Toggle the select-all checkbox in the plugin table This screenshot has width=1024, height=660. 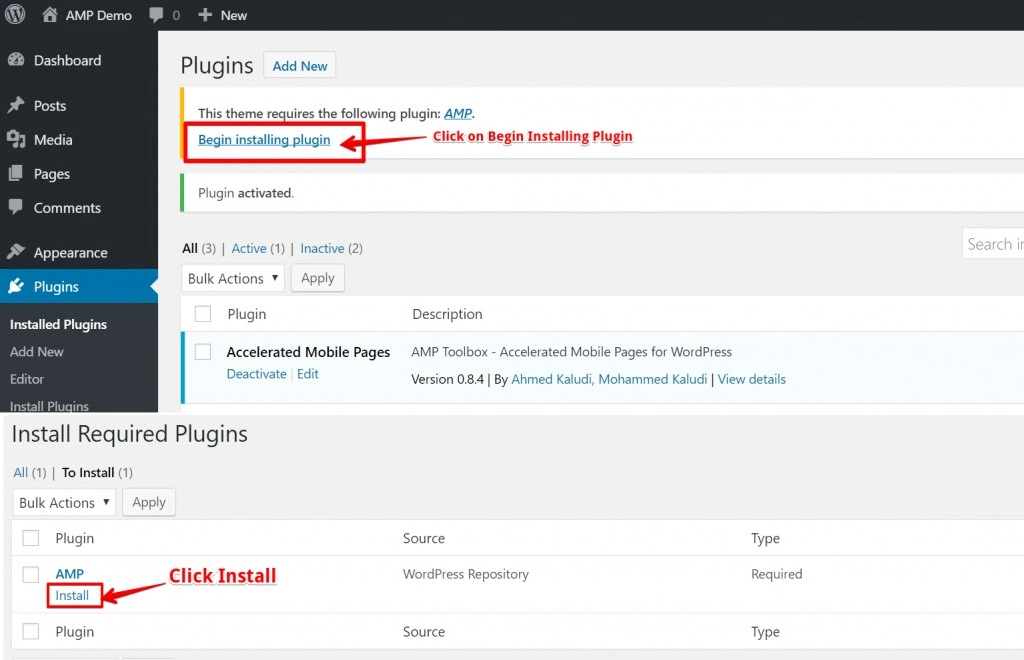[x=203, y=313]
